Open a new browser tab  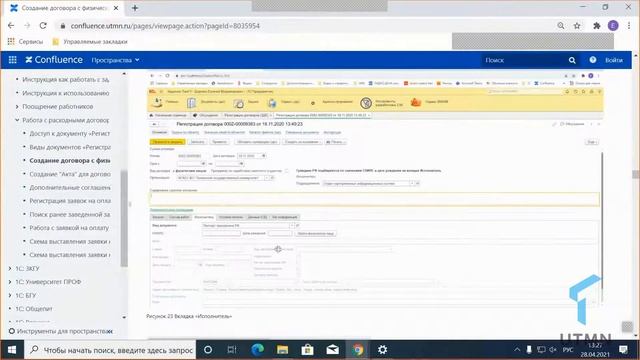pos(135,8)
